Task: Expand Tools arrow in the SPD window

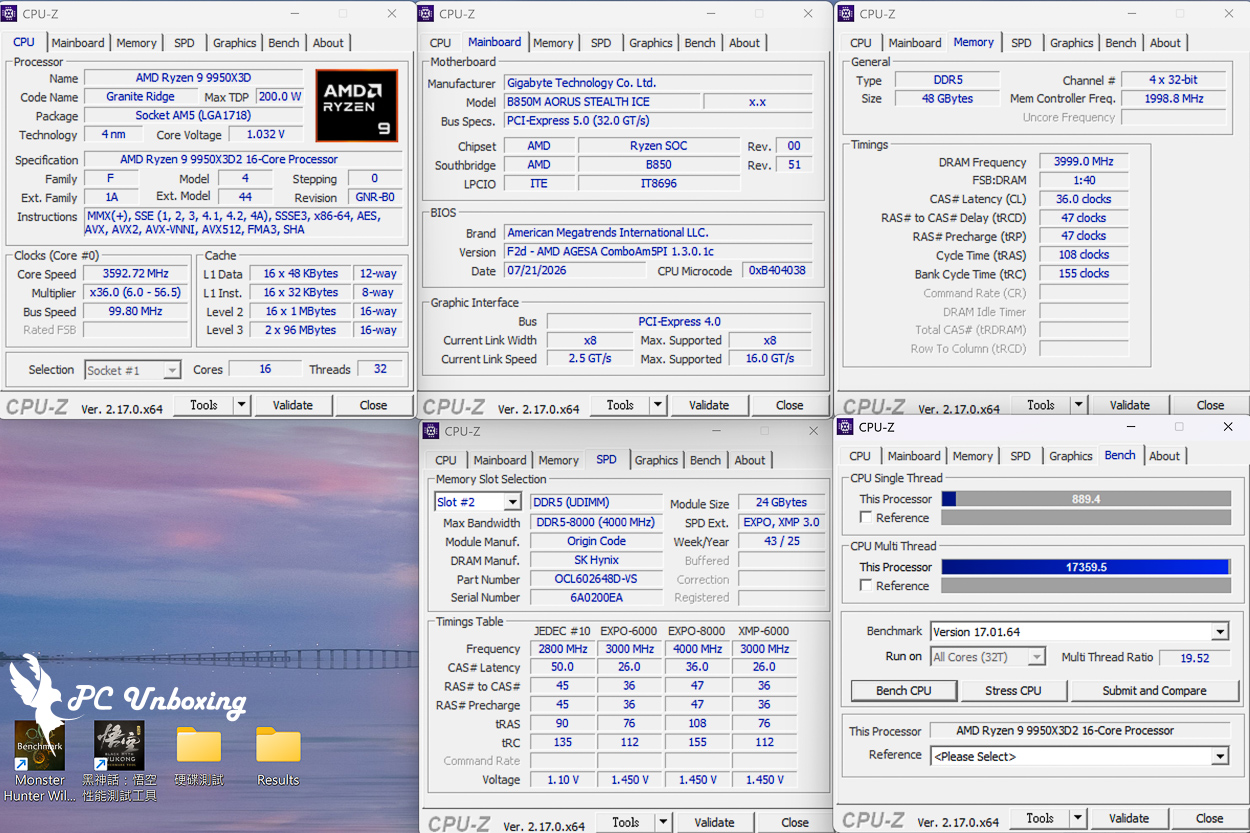Action: [663, 822]
